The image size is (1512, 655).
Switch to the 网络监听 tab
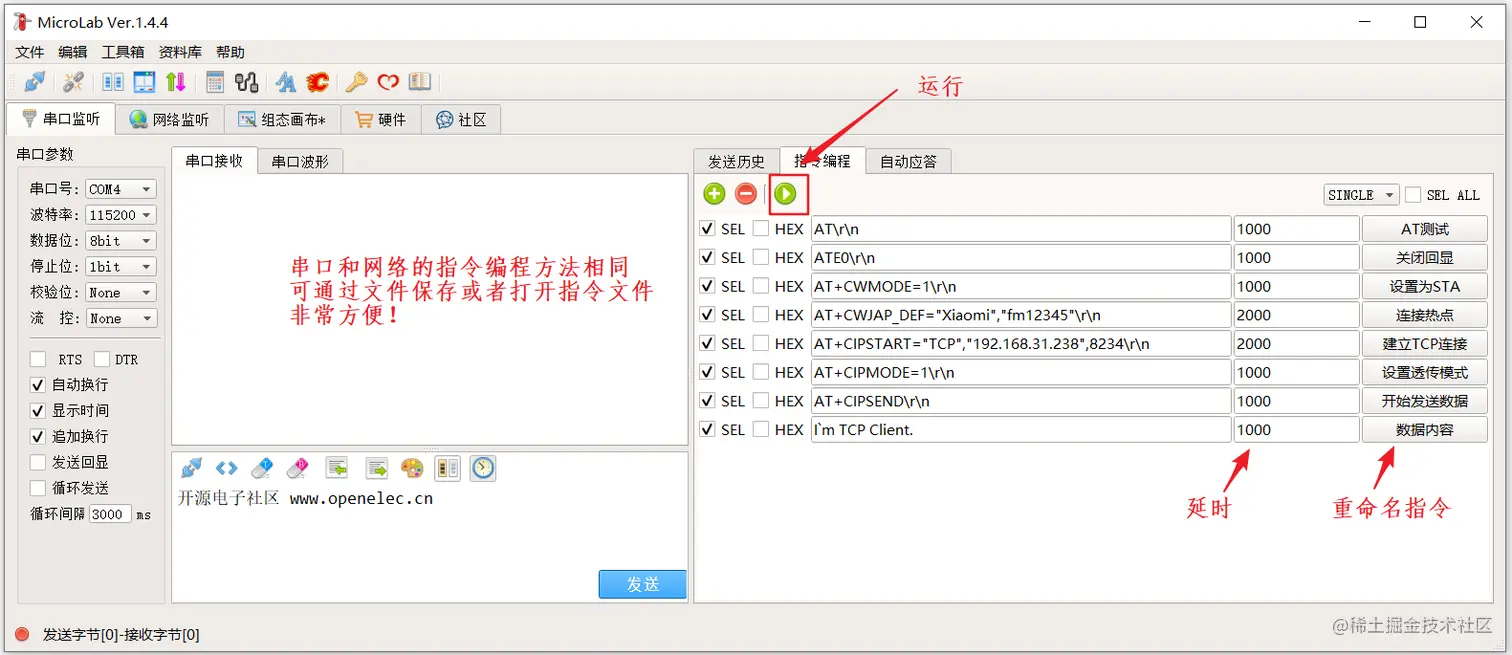[170, 119]
